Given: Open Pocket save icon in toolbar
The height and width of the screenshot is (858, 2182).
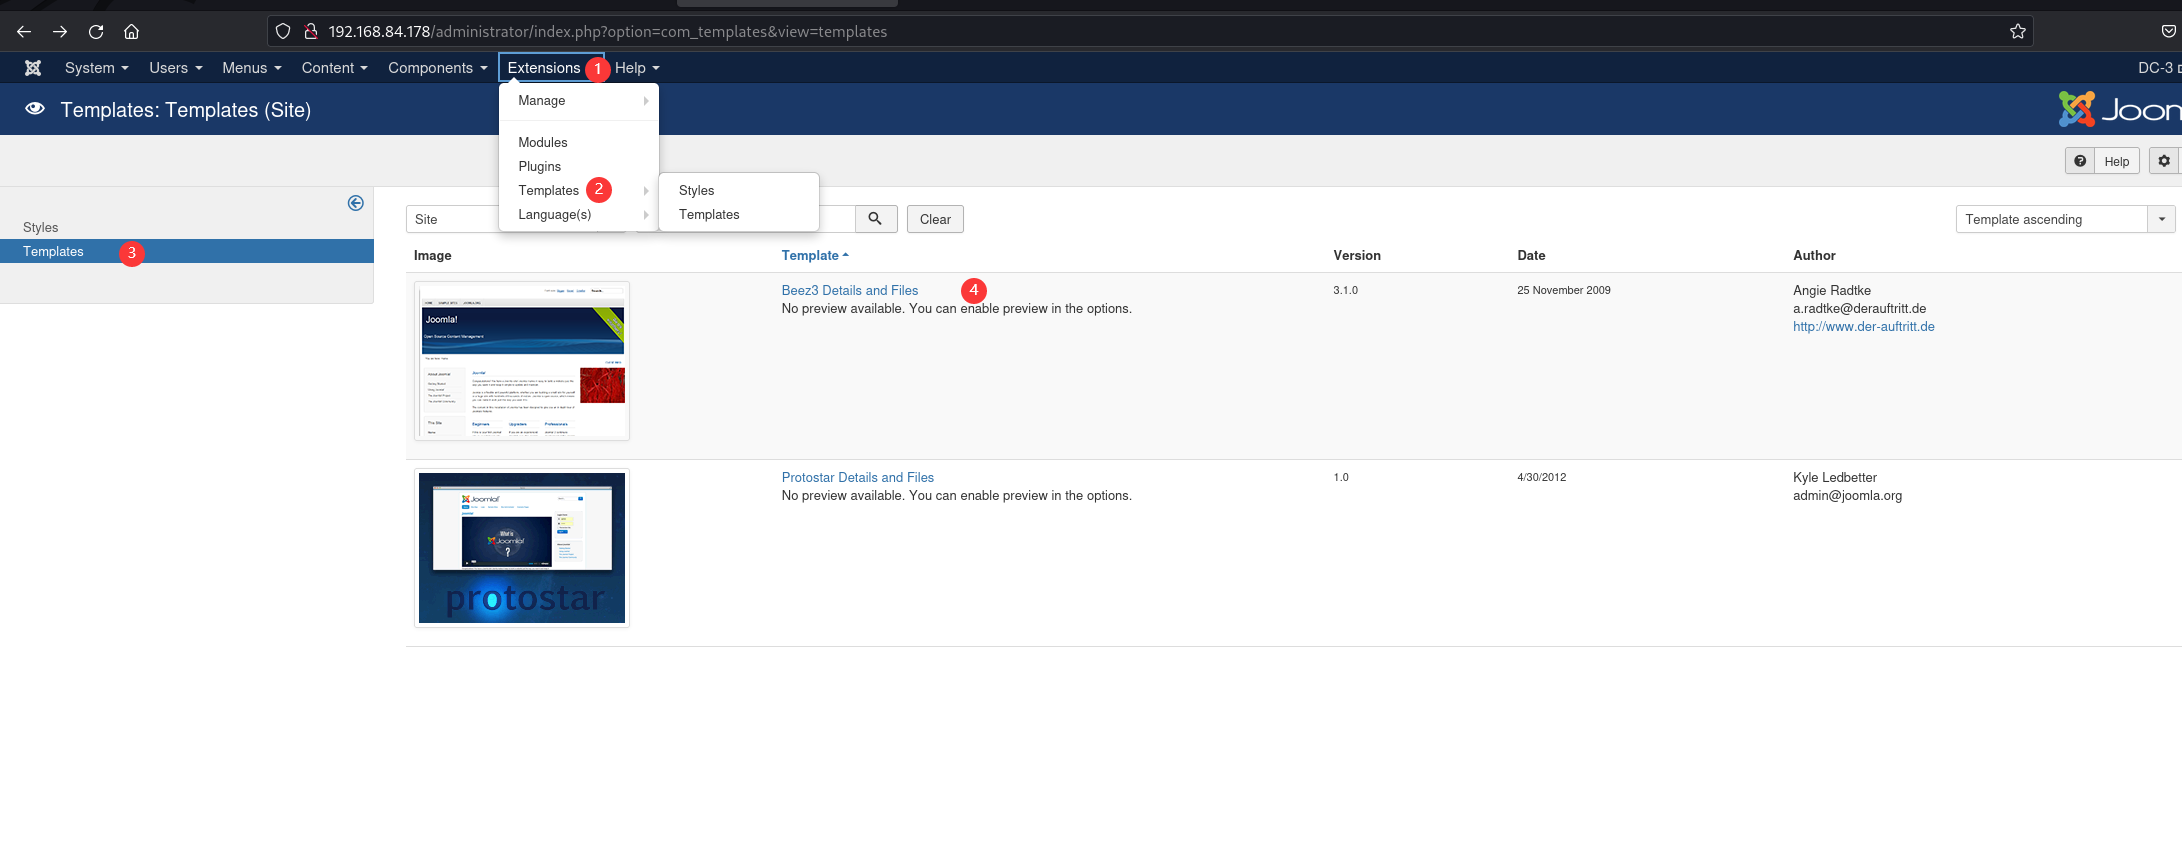Looking at the screenshot, I should click(x=2168, y=32).
